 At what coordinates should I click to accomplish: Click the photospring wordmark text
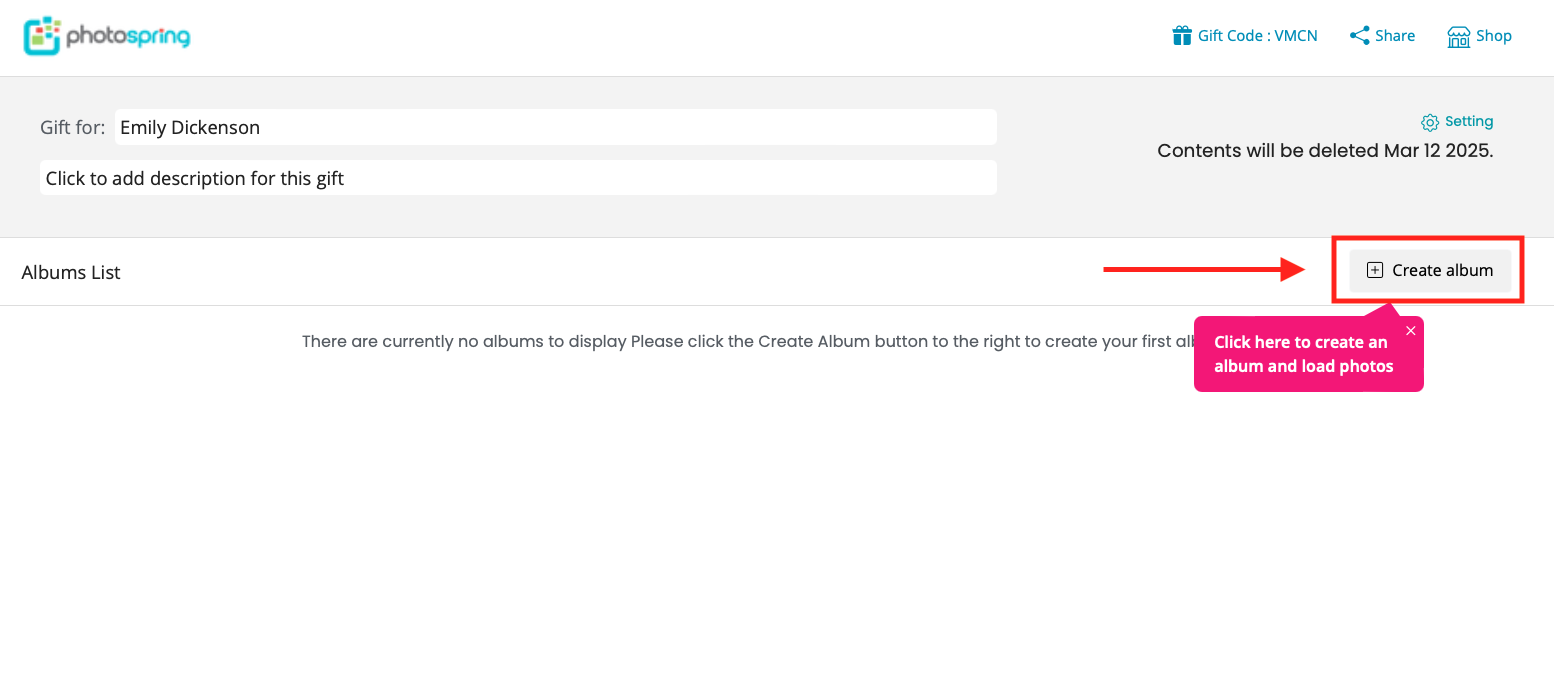[x=128, y=38]
